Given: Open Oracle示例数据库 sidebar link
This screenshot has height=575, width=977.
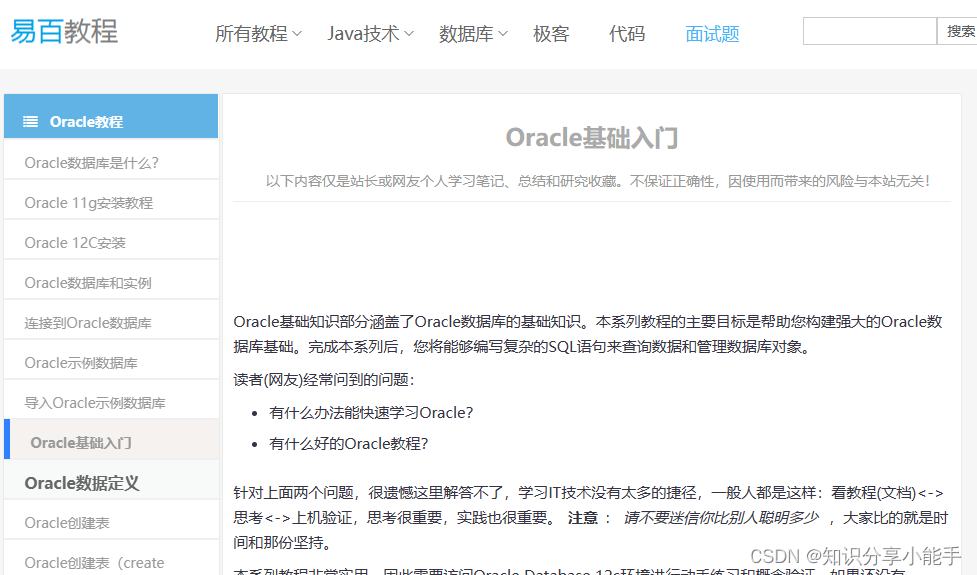Looking at the screenshot, I should 81,363.
